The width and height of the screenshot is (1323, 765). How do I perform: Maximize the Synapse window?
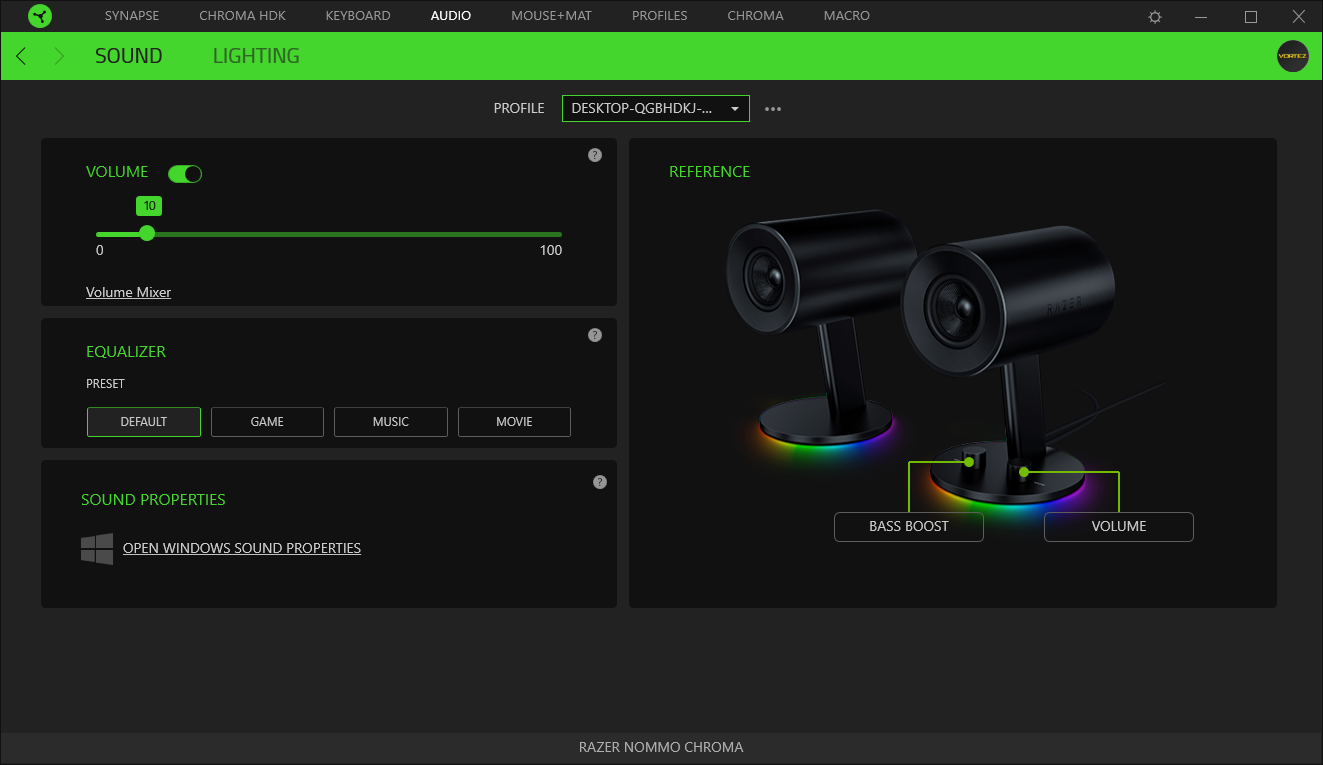click(1251, 17)
